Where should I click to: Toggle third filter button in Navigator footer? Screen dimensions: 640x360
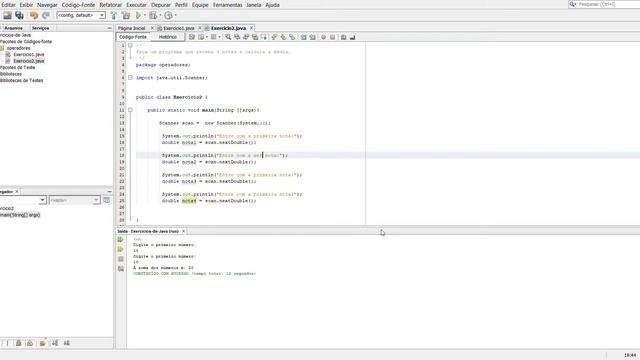coord(30,343)
